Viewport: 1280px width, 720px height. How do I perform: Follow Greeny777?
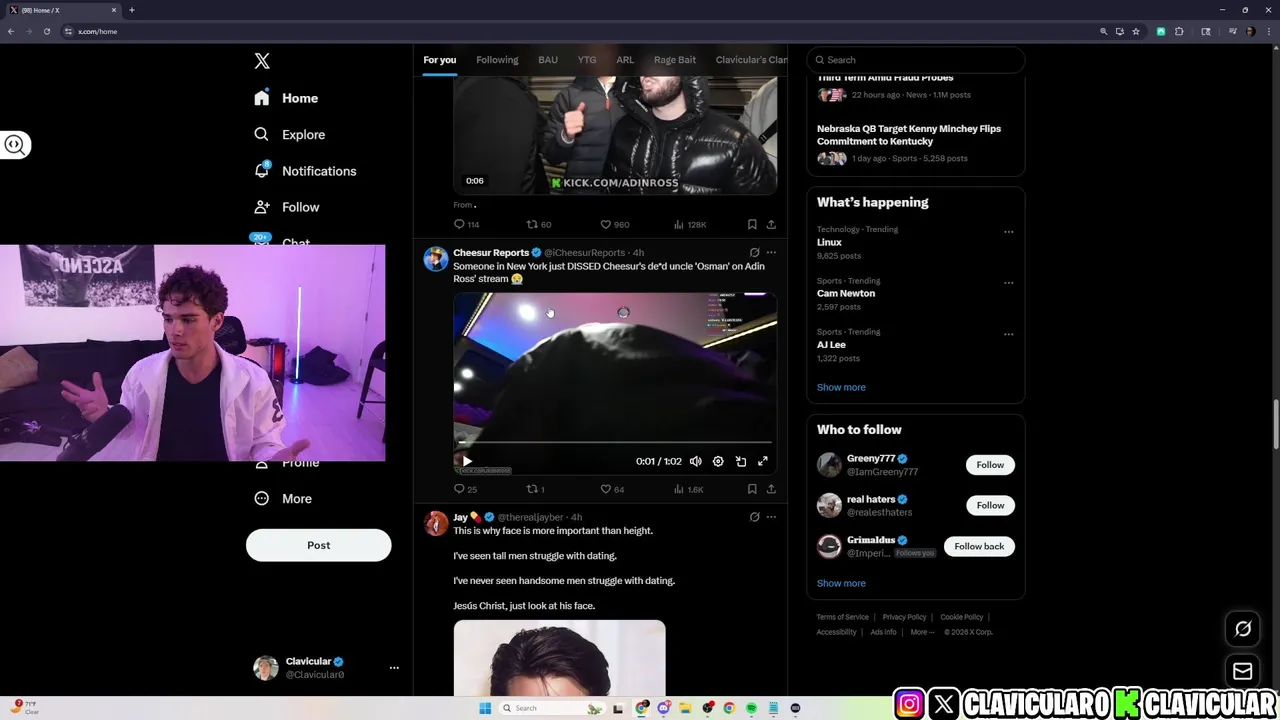[990, 464]
